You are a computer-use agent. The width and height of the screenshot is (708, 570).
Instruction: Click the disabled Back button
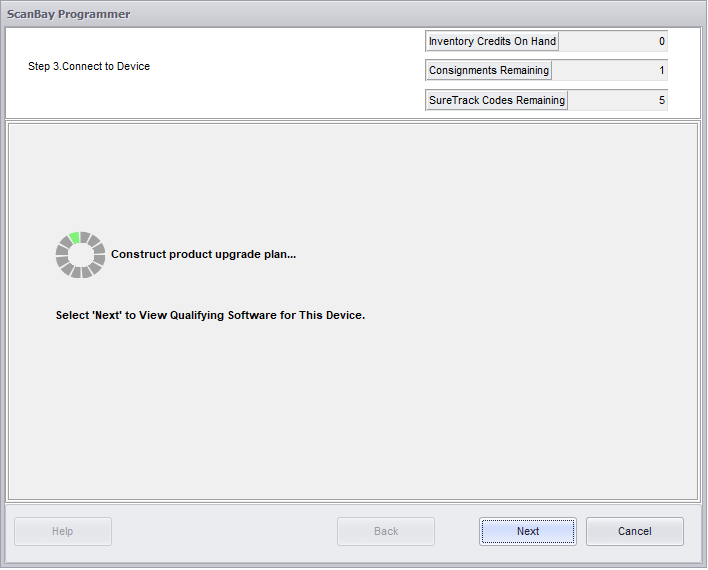(386, 531)
